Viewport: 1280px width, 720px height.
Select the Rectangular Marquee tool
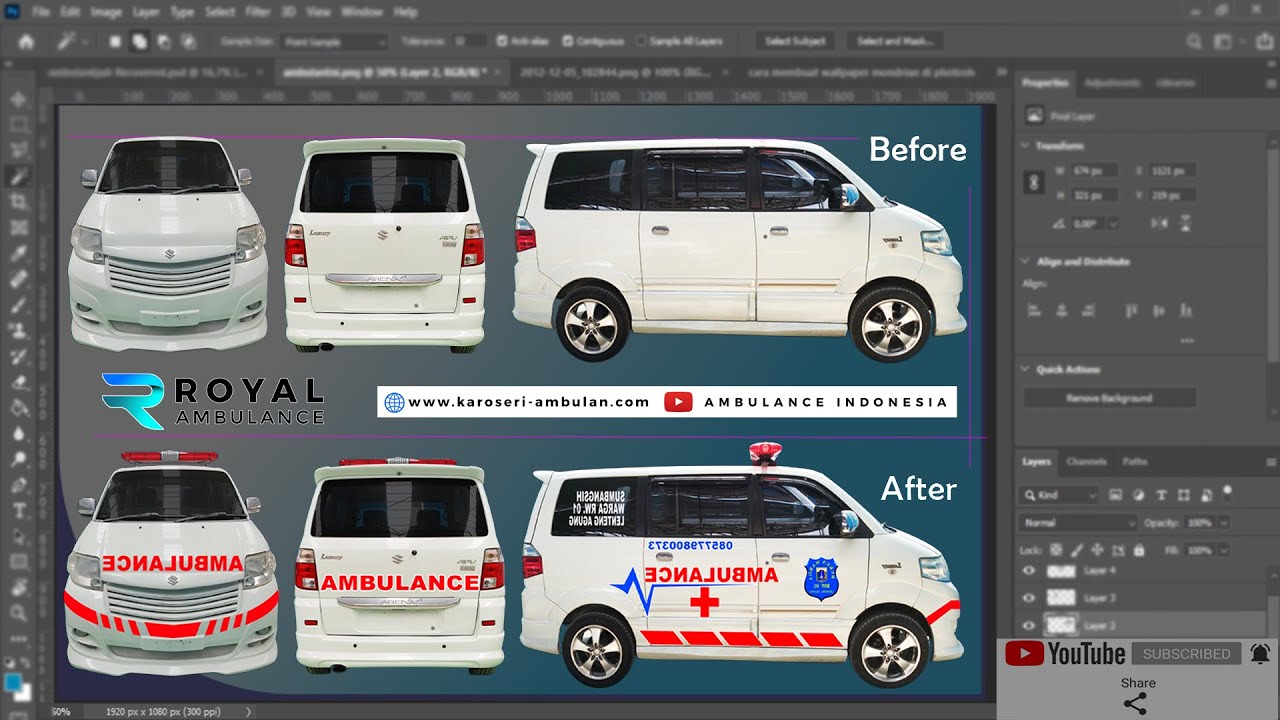pos(18,125)
